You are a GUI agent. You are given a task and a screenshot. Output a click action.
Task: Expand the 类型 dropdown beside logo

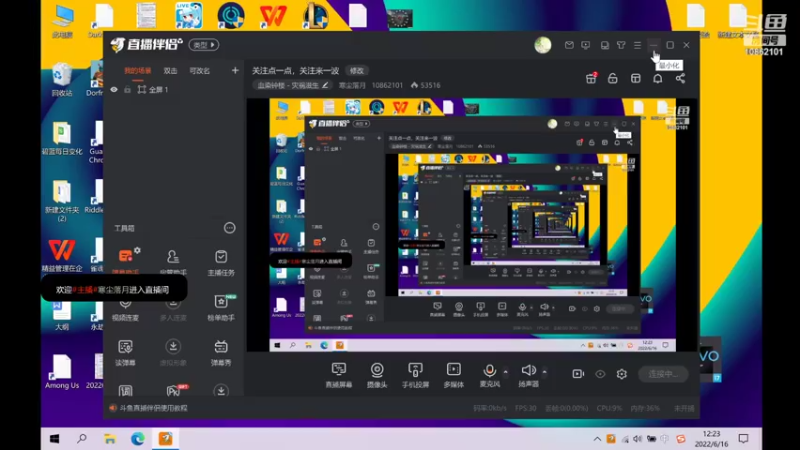click(204, 45)
